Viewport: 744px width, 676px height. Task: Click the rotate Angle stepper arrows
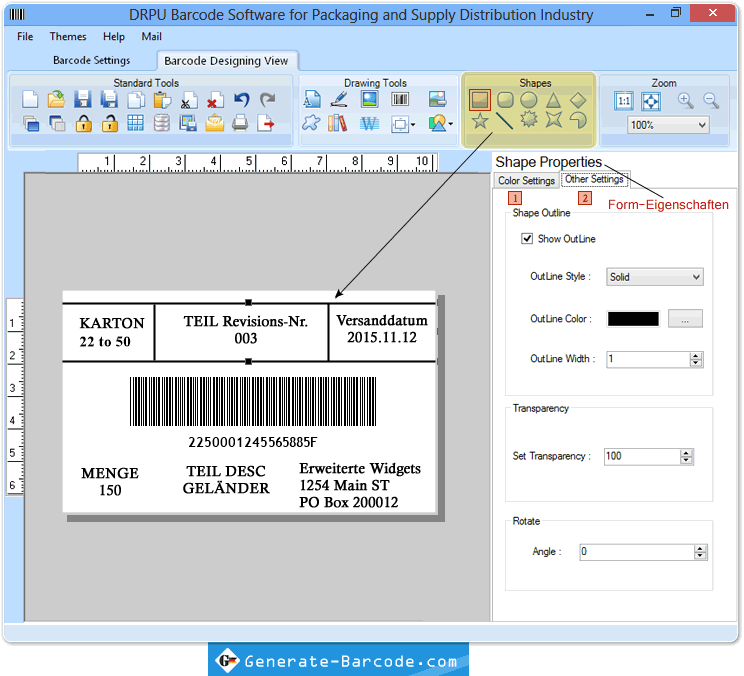pos(700,552)
